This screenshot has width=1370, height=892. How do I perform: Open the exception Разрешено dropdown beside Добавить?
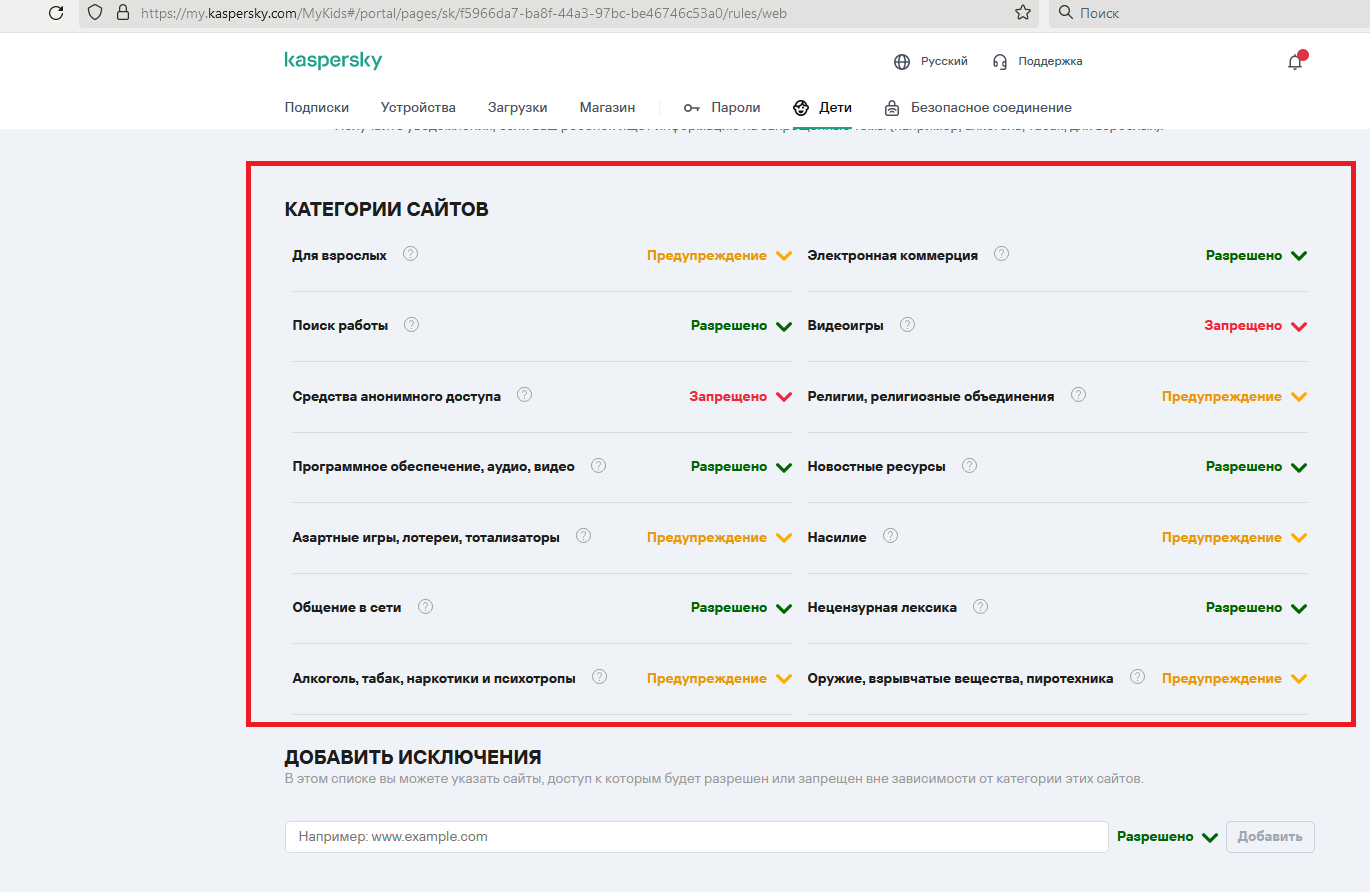coord(1167,837)
